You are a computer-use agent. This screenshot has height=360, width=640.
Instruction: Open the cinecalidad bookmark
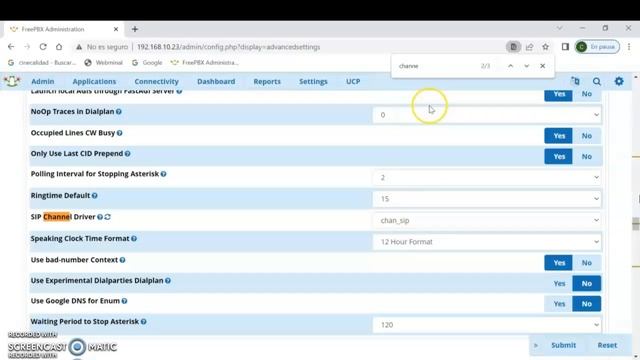pyautogui.click(x=42, y=62)
